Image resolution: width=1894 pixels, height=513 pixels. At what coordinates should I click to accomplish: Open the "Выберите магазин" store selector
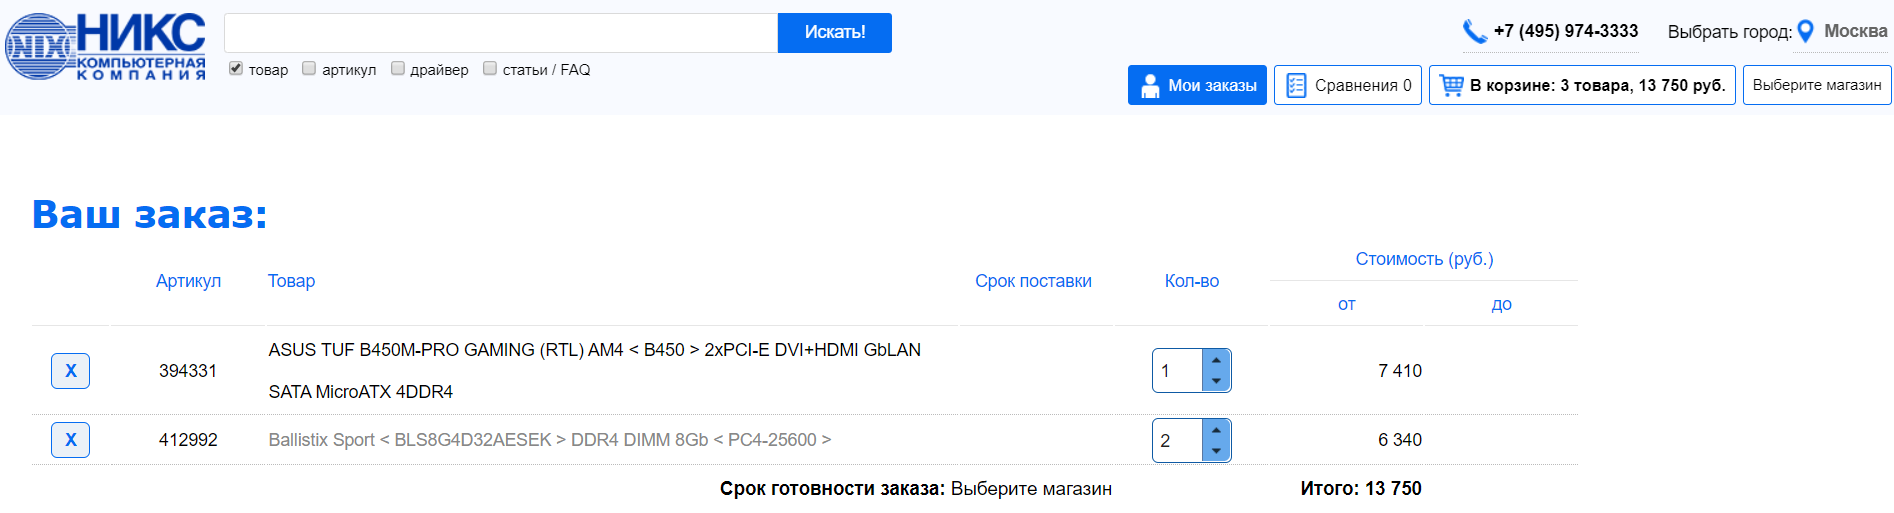pyautogui.click(x=1816, y=85)
